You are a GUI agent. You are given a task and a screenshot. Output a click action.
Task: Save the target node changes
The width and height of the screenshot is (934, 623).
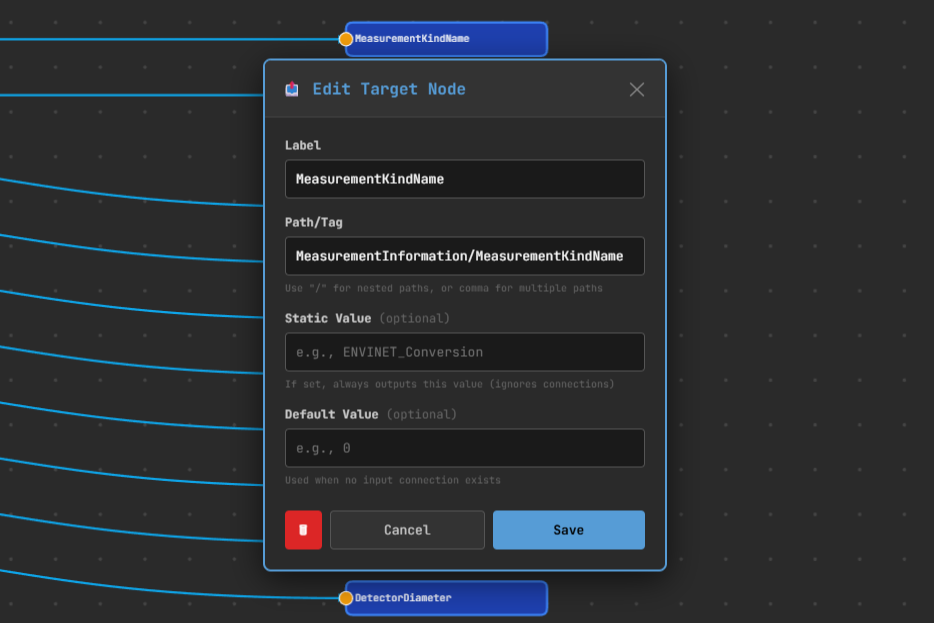tap(568, 530)
